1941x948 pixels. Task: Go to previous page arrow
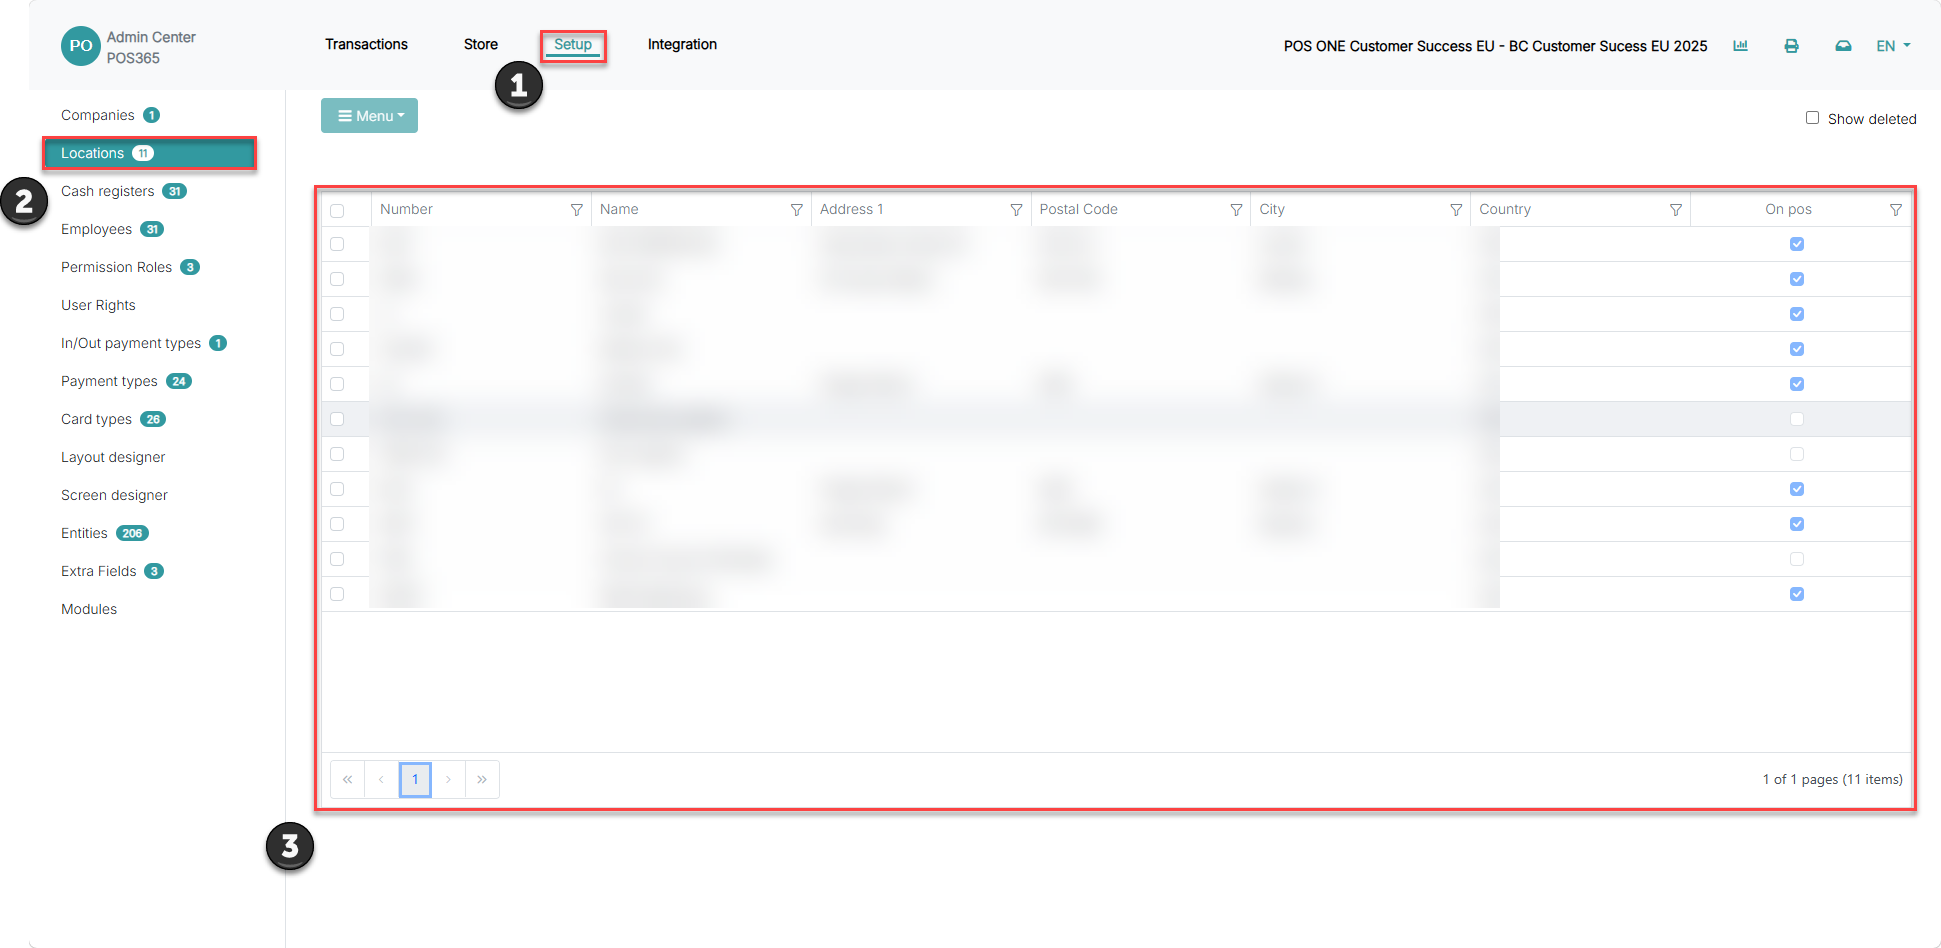[381, 779]
